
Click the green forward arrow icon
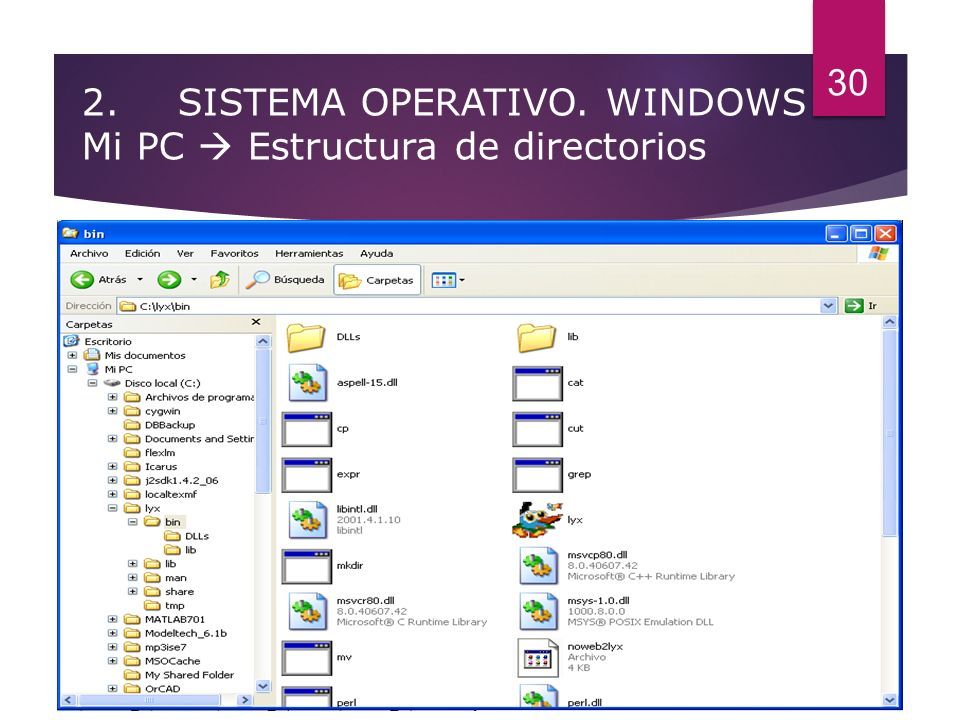coord(169,280)
